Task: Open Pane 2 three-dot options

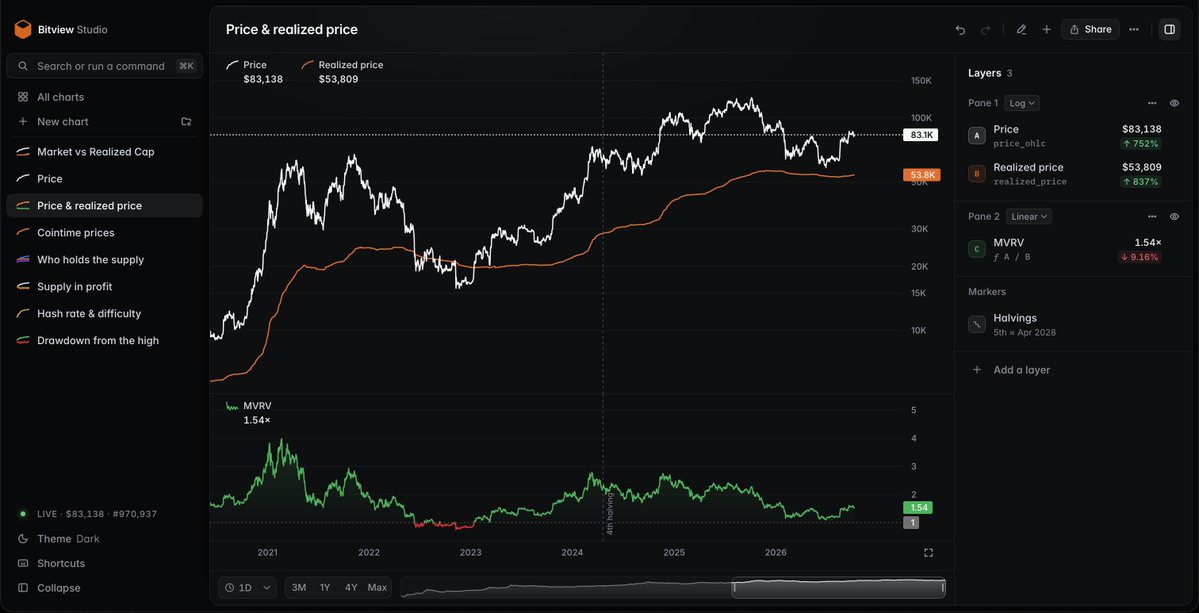Action: point(1152,216)
